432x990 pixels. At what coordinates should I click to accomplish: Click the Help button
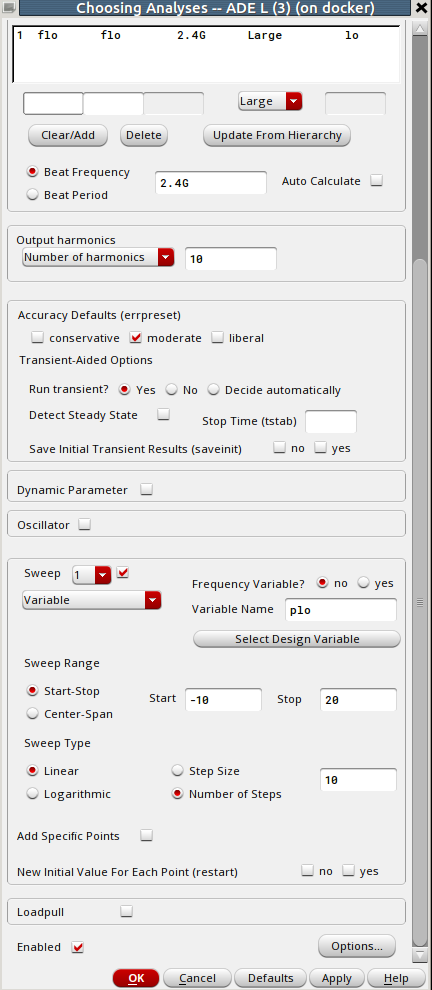click(396, 978)
